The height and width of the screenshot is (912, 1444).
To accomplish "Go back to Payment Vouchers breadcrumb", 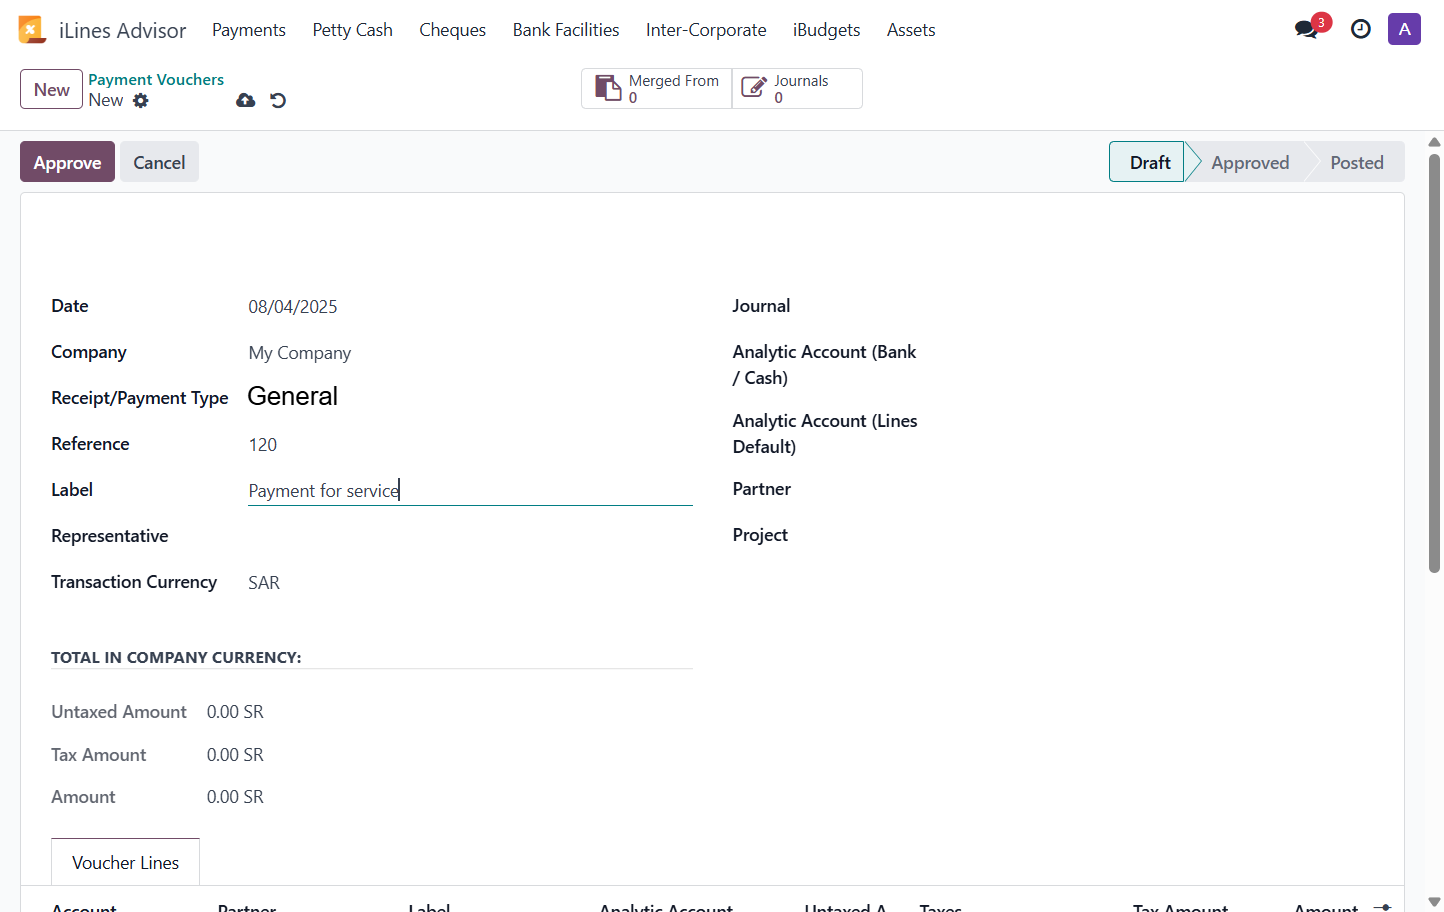I will click(x=156, y=79).
